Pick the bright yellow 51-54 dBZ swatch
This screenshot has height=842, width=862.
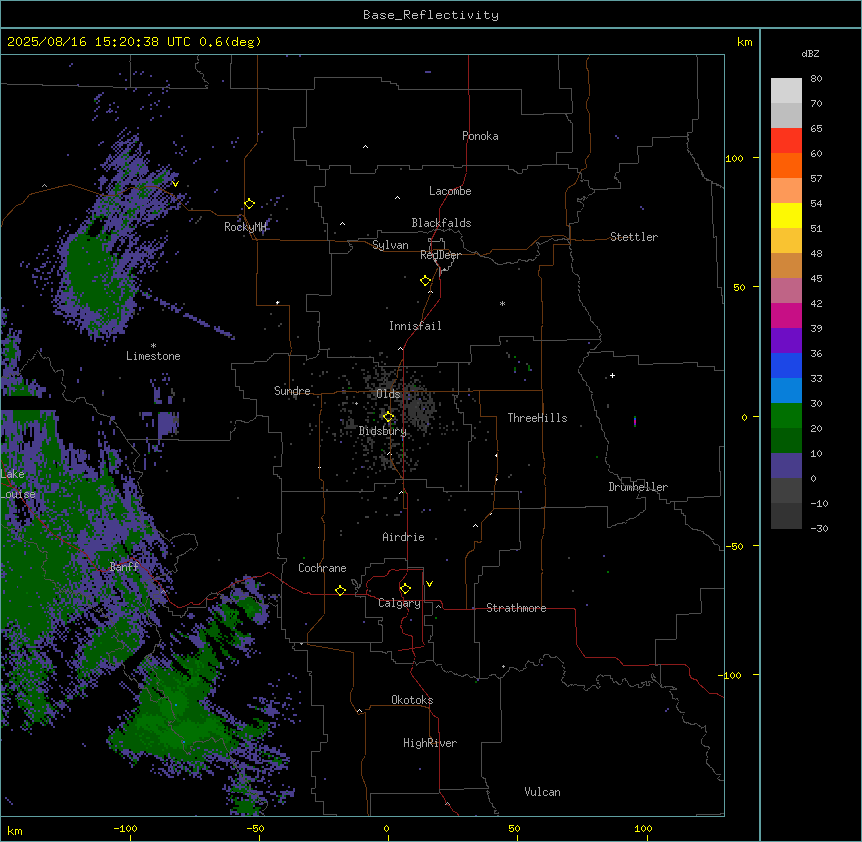click(786, 215)
